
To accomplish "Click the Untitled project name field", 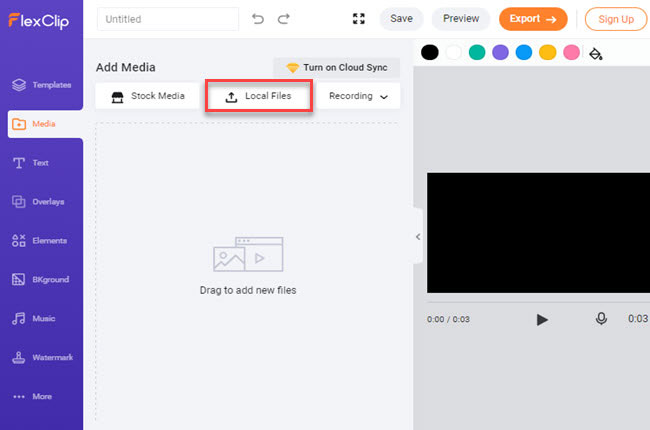I will [x=168, y=19].
